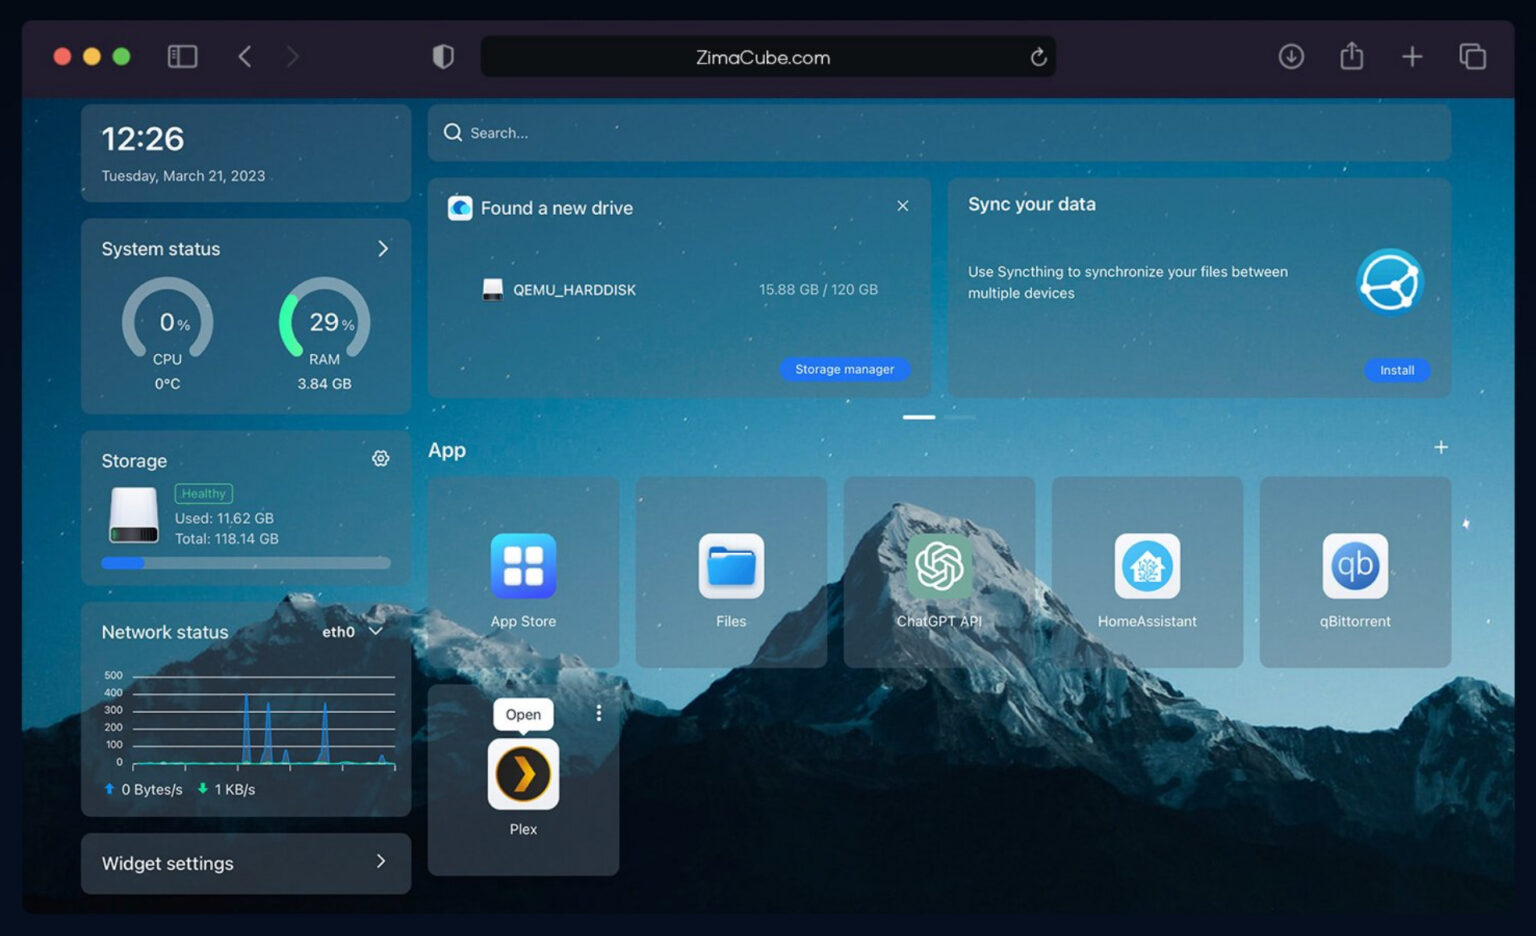
Task: Launch the ChatGPT API app
Action: pyautogui.click(x=939, y=566)
